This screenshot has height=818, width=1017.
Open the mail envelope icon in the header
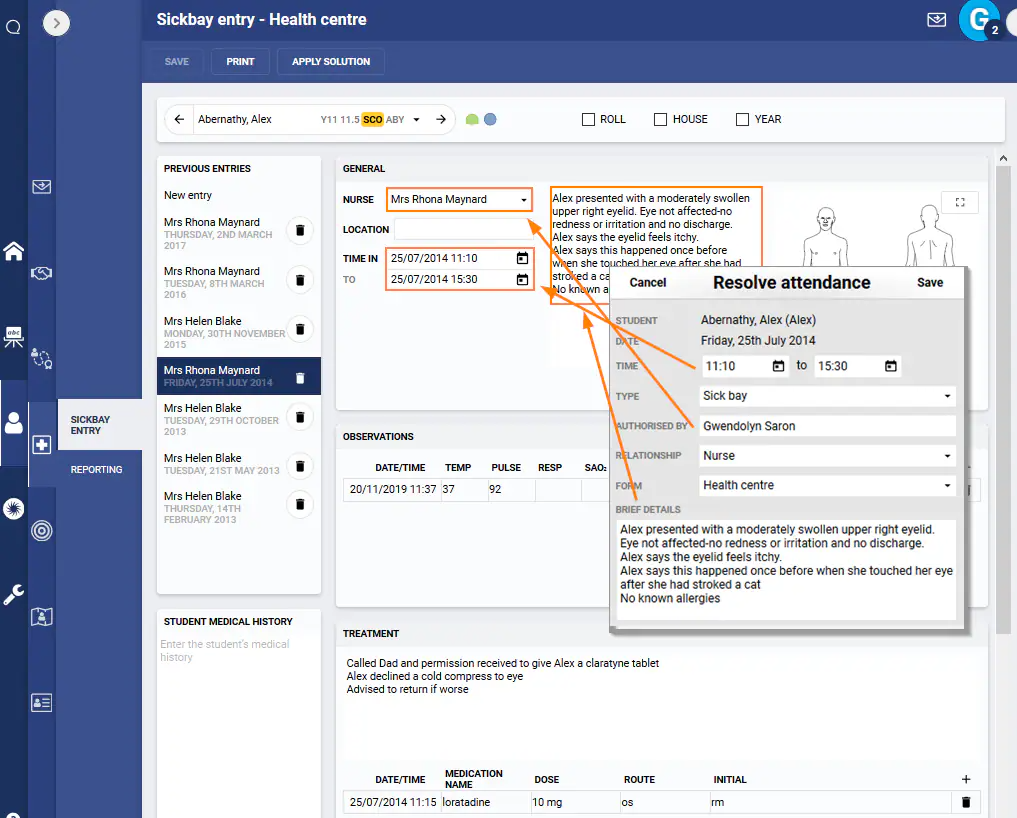tap(936, 19)
